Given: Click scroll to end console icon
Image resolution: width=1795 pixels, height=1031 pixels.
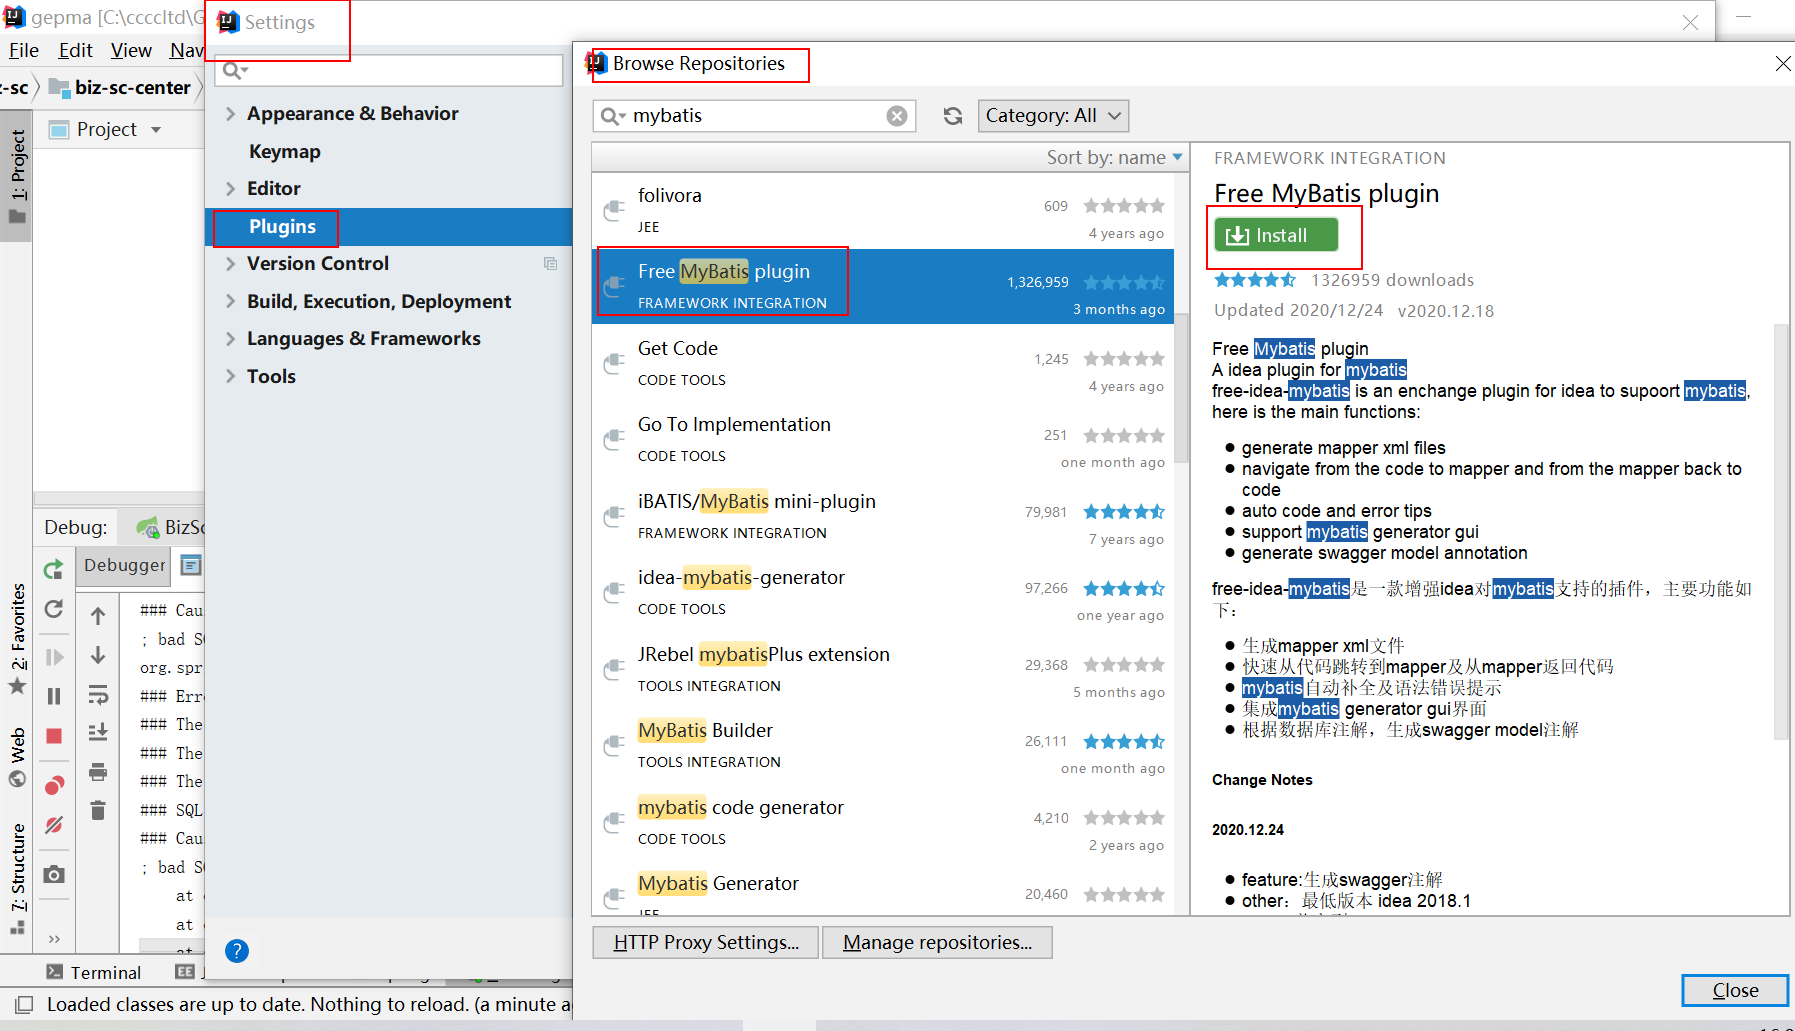Looking at the screenshot, I should tap(98, 733).
